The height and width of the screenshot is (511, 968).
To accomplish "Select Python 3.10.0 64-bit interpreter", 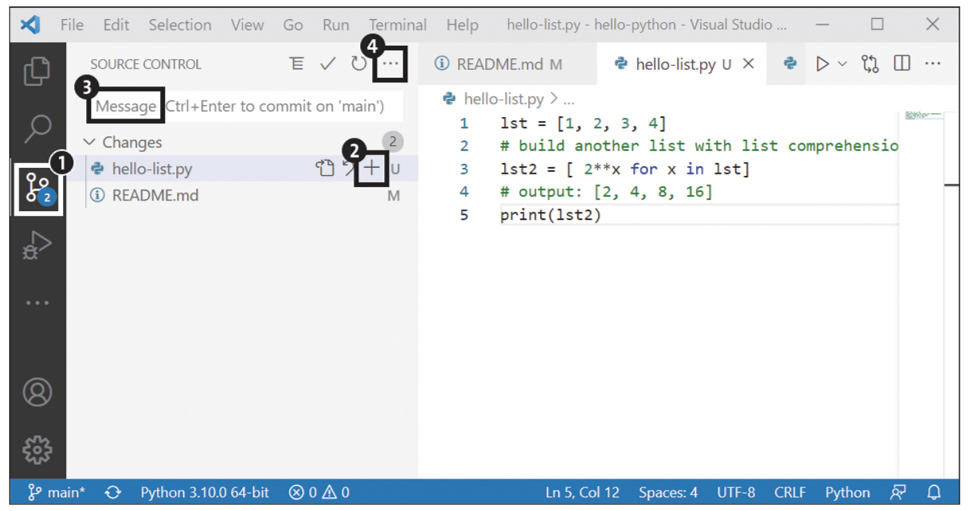I will pos(204,492).
